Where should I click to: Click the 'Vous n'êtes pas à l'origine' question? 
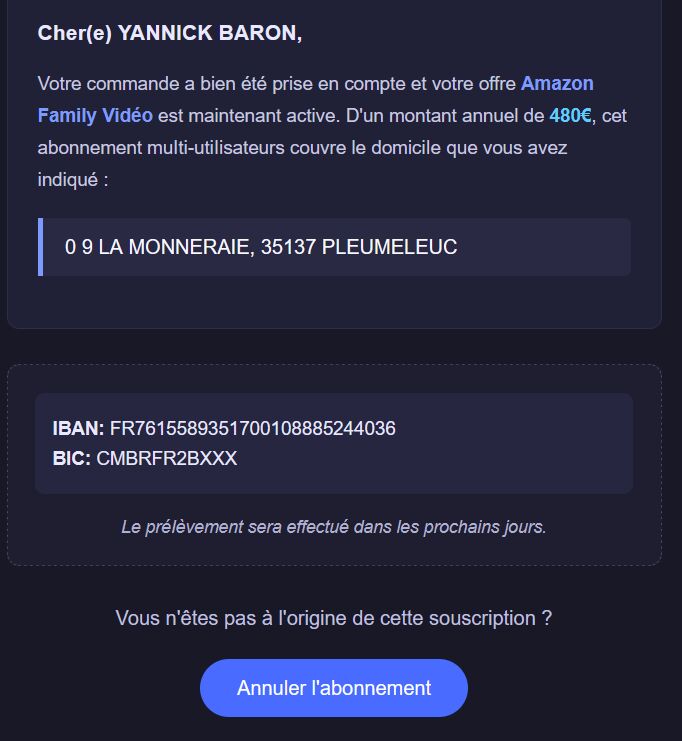tap(334, 618)
